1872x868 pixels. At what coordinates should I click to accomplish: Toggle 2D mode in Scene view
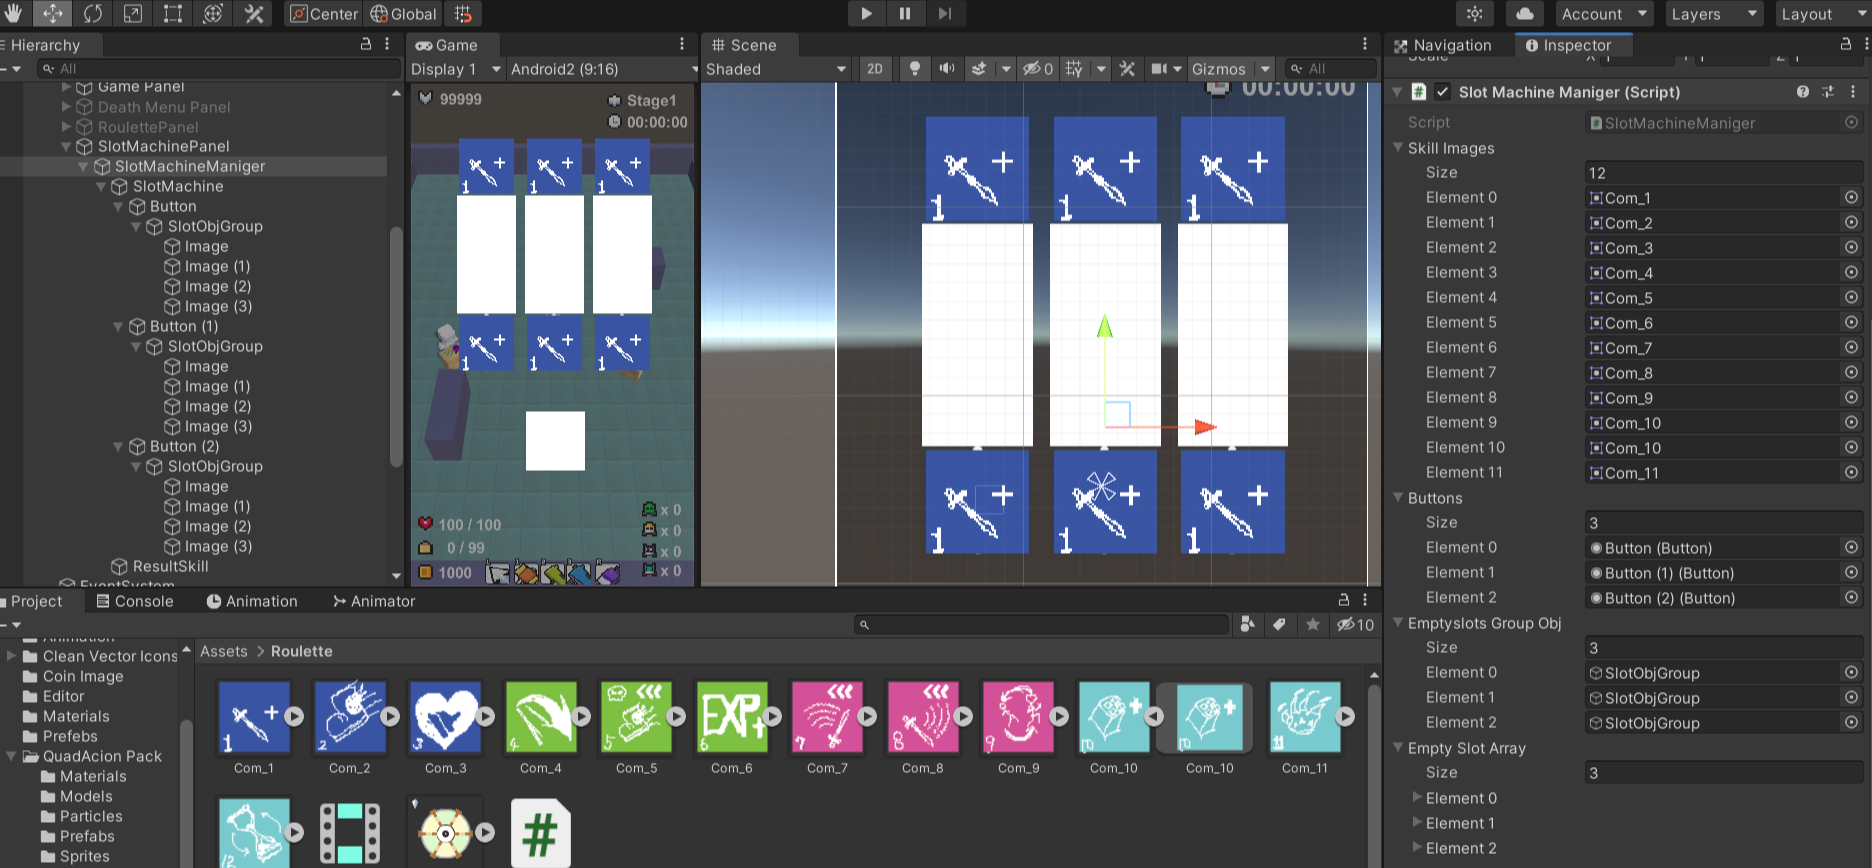(x=875, y=69)
